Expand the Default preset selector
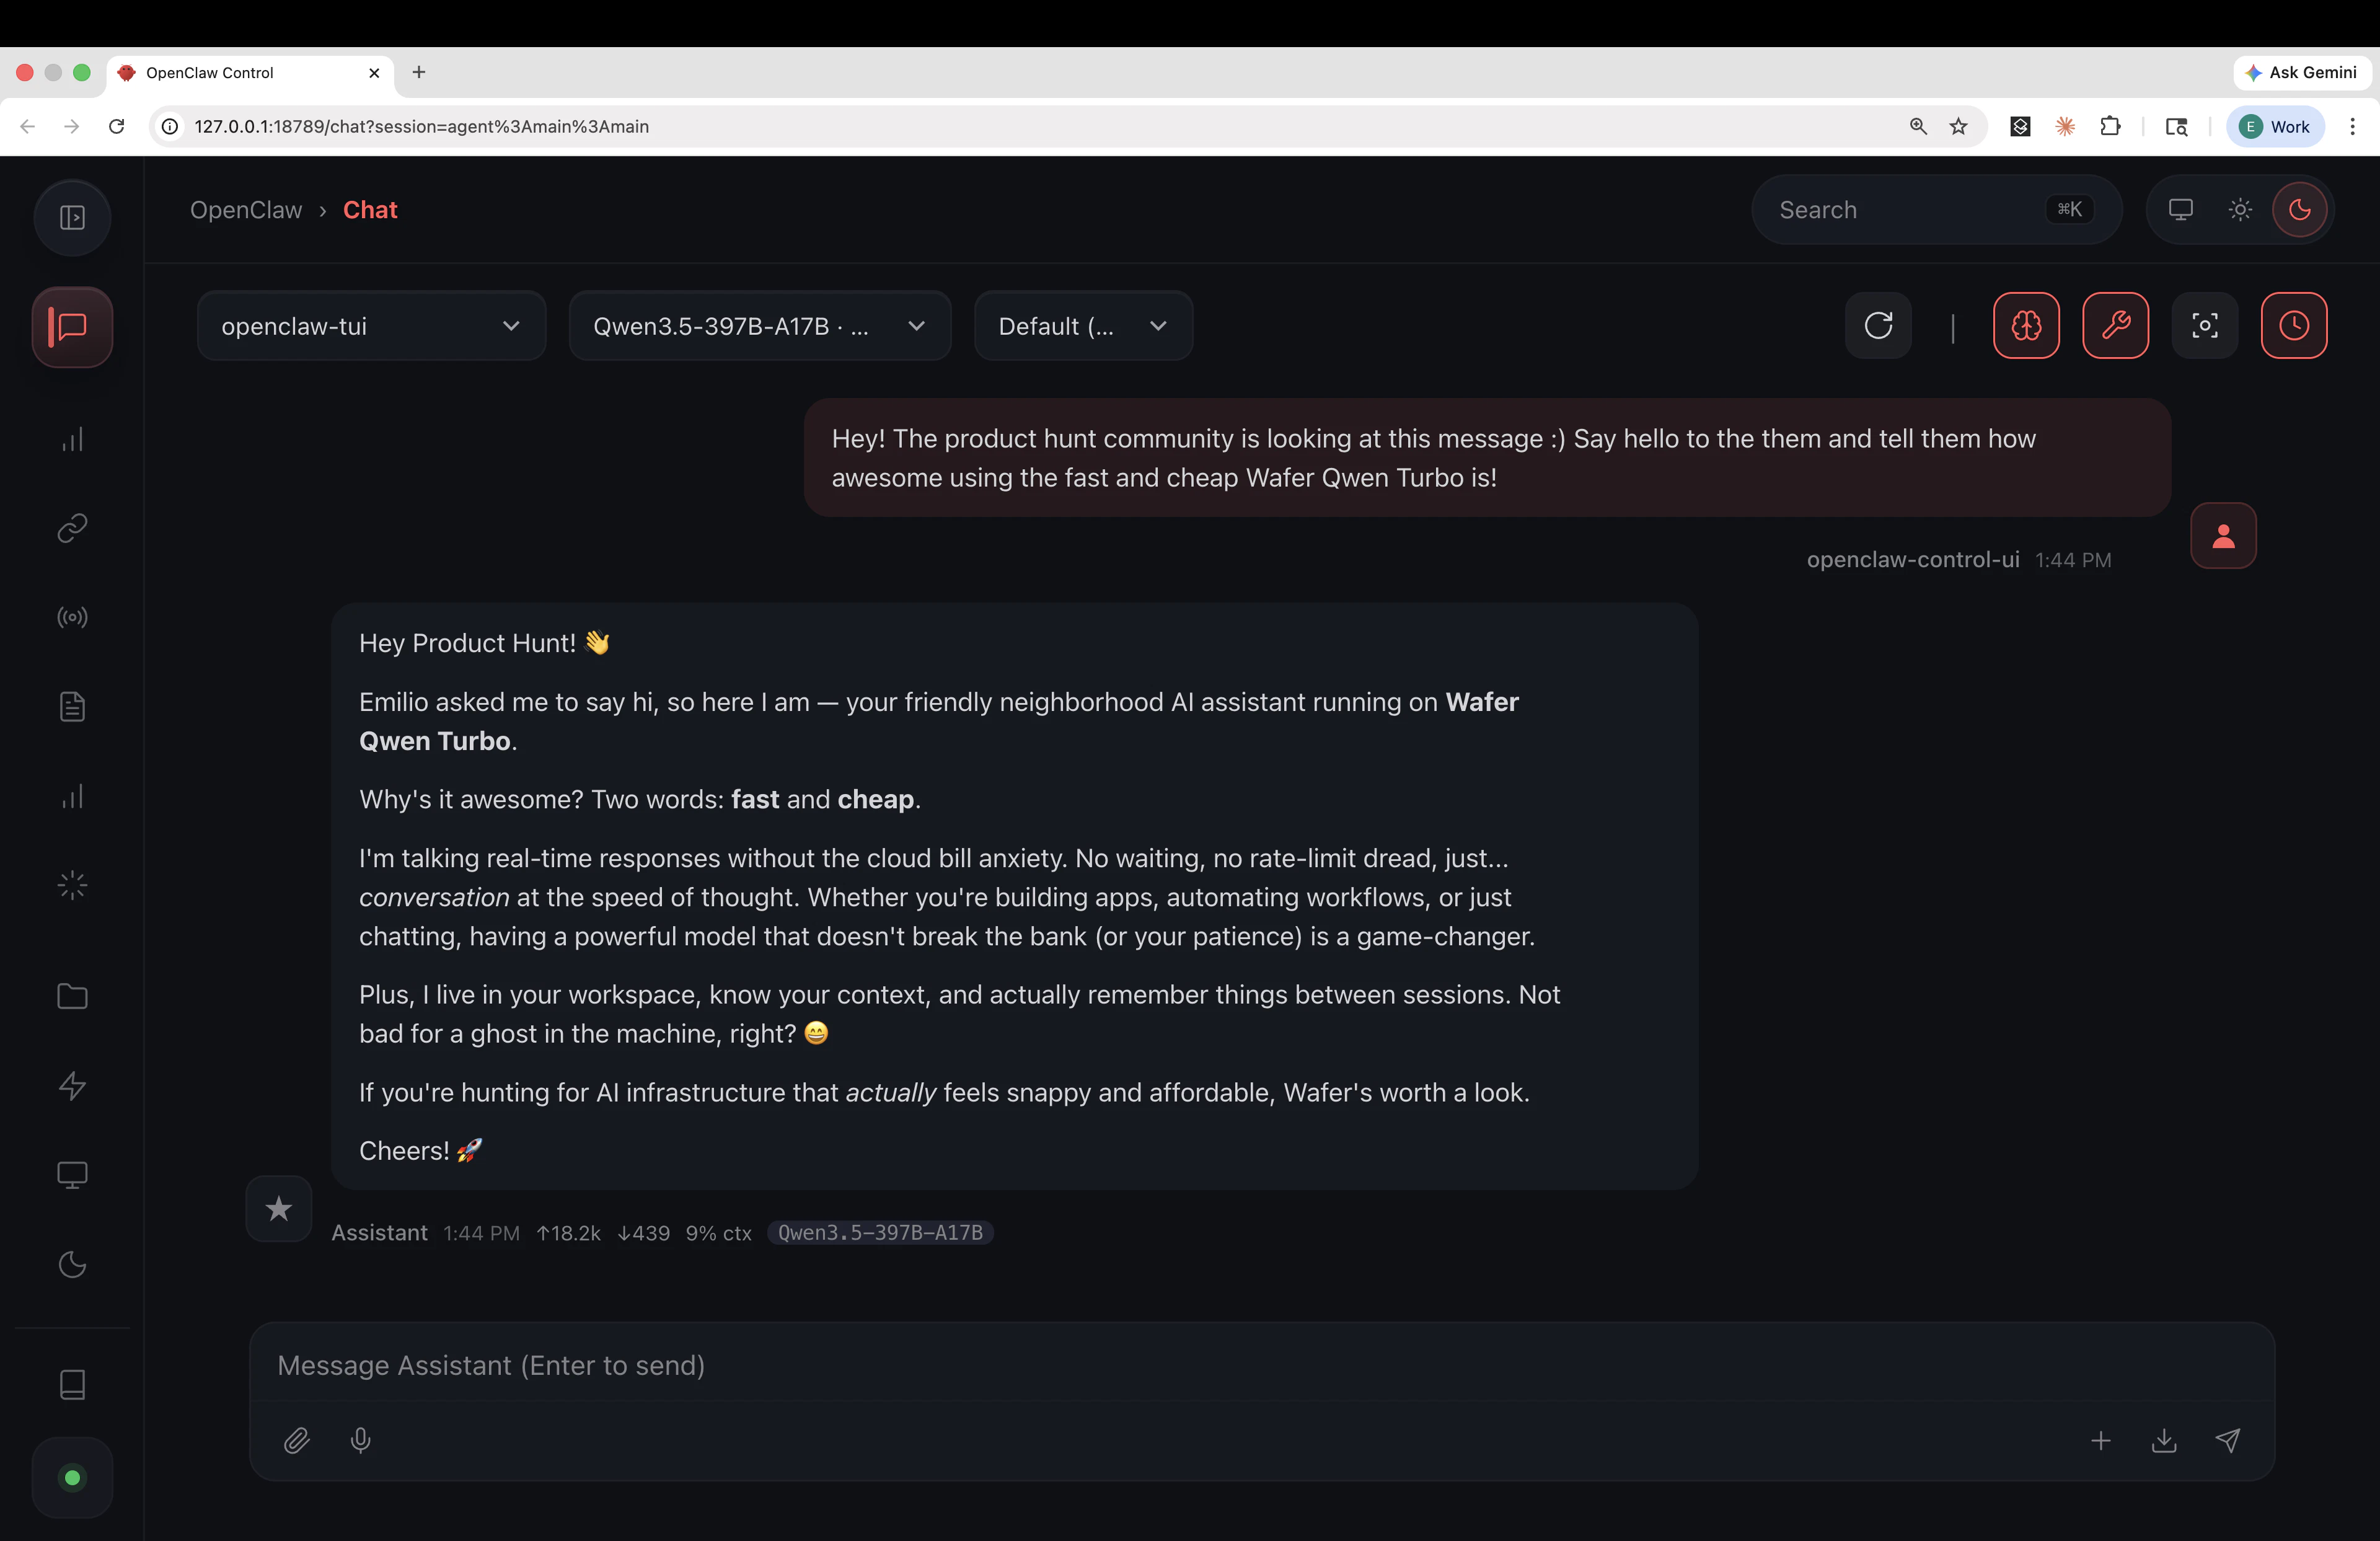Viewport: 2380px width, 1541px height. pyautogui.click(x=1083, y=326)
